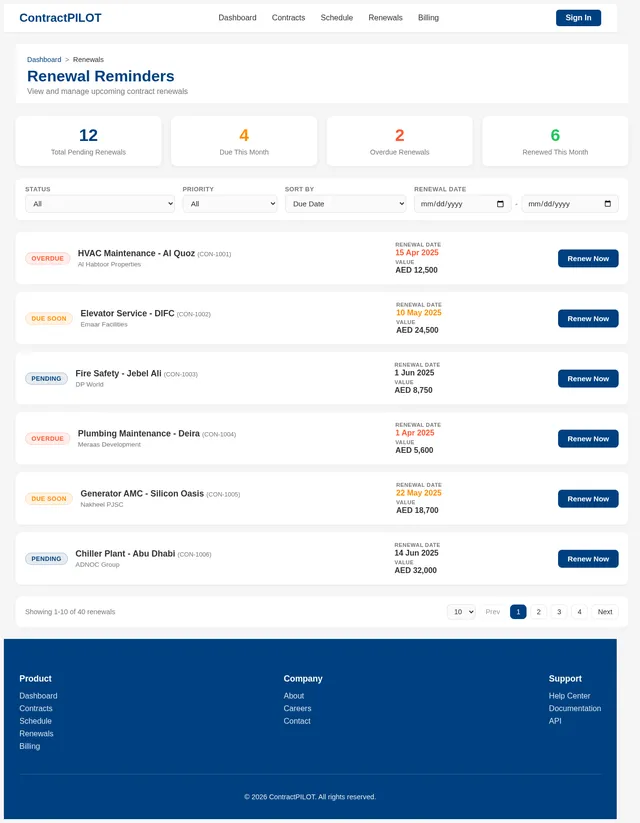Open Contracts link in footer
640x823 pixels.
point(36,708)
